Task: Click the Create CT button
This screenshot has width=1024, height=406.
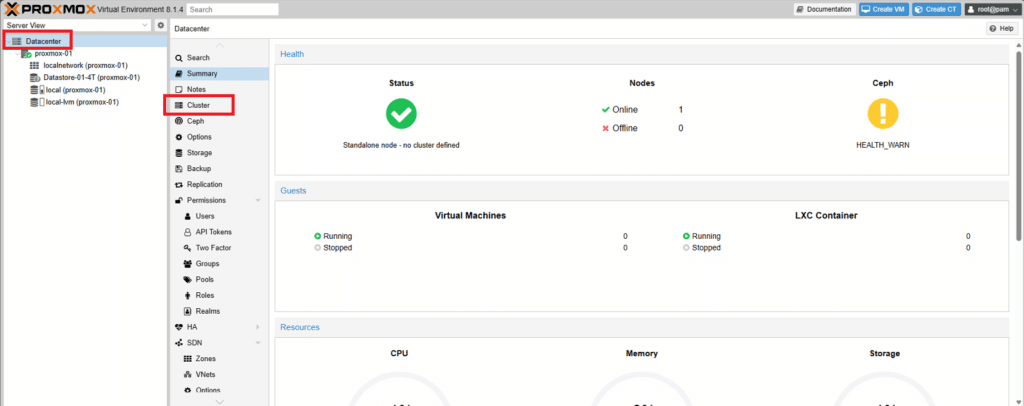Action: tap(936, 9)
